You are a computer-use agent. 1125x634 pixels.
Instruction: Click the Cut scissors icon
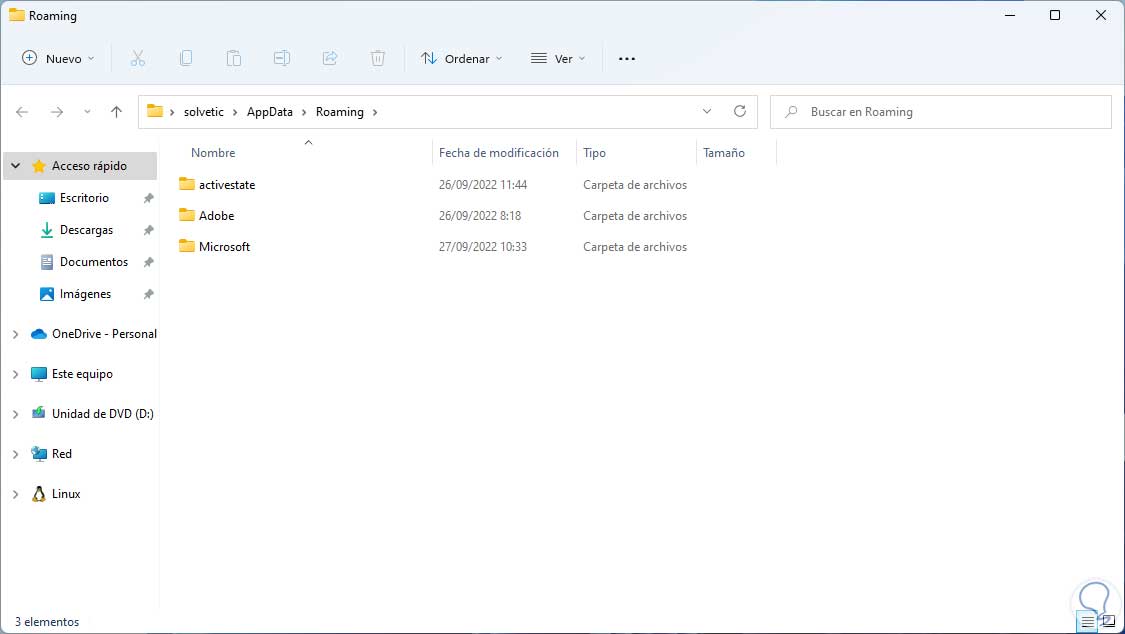[138, 59]
